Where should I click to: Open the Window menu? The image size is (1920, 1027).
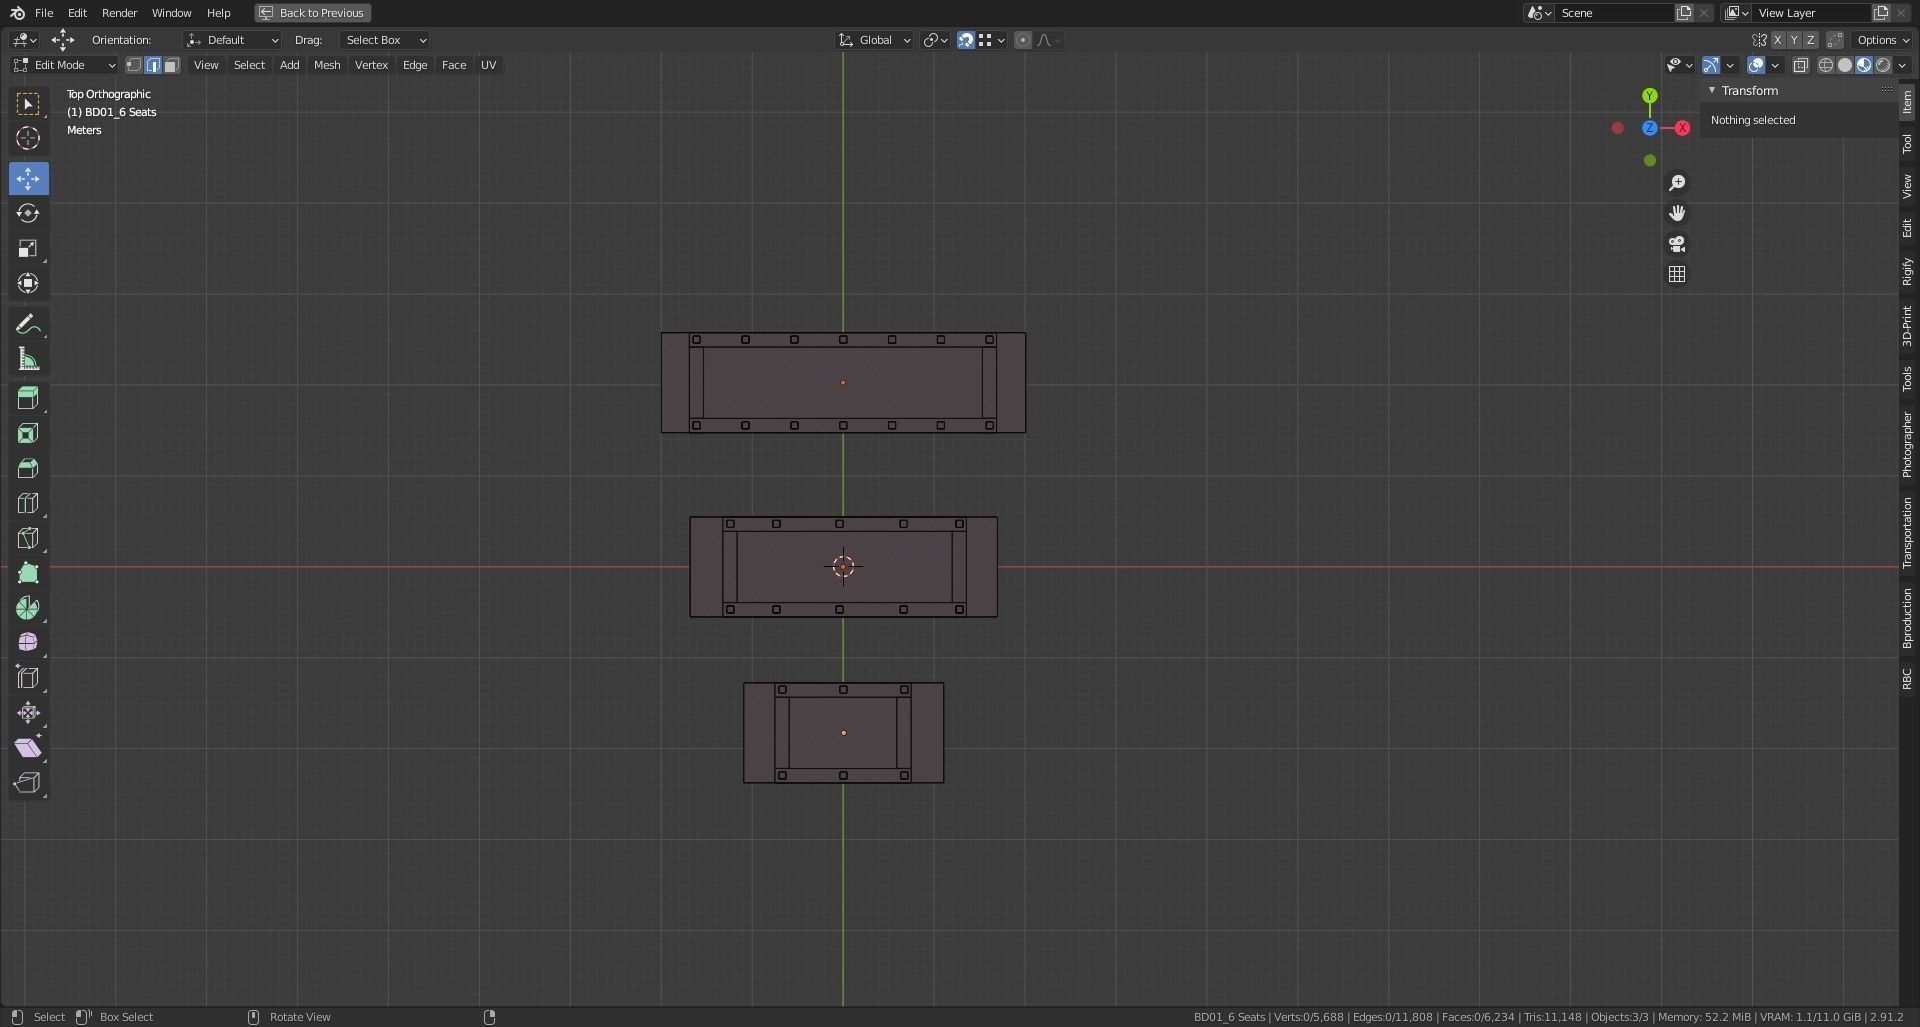pos(171,13)
